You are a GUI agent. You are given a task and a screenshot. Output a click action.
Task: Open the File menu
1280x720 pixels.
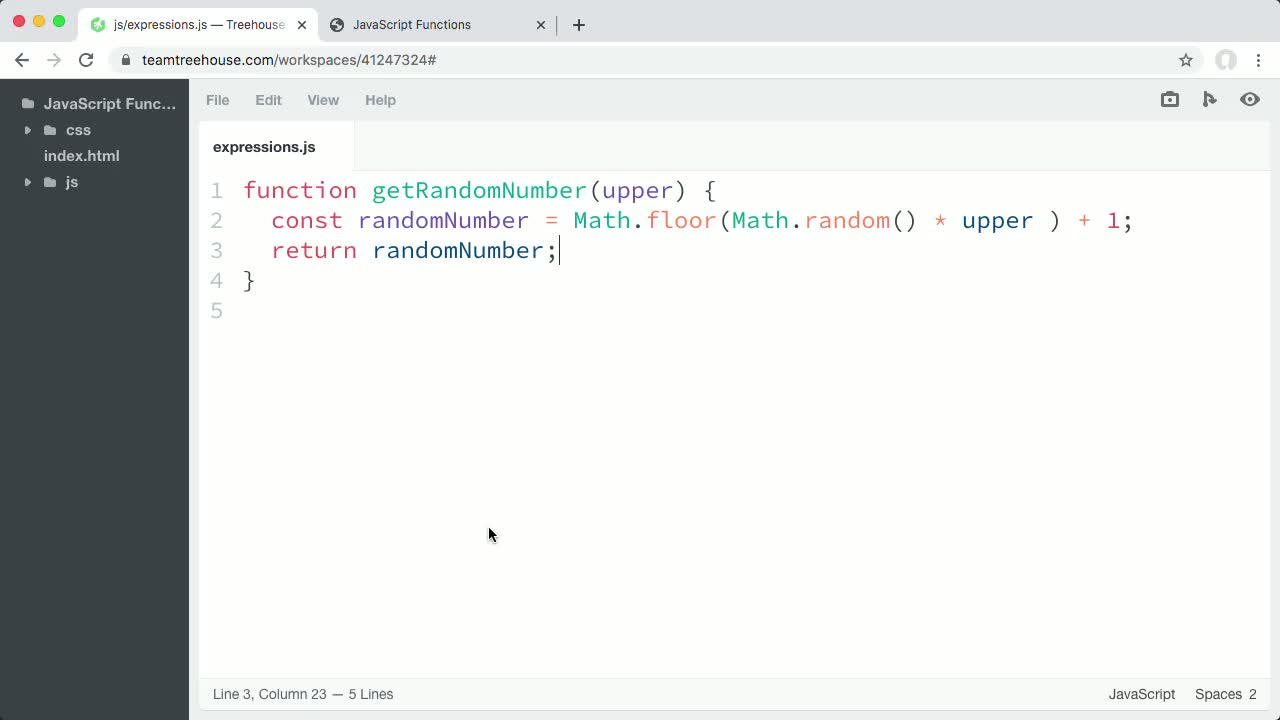[217, 100]
